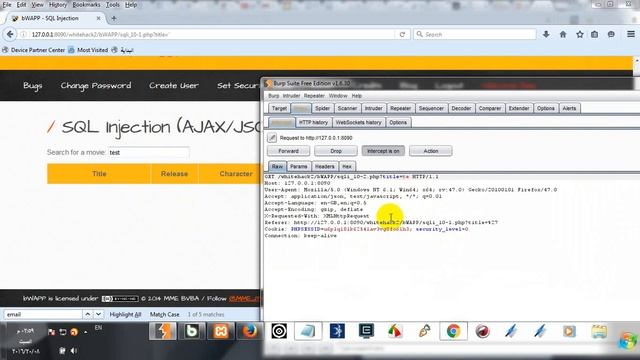Open the monitor icon app in taskbar
The image size is (640, 360).
coord(366,331)
